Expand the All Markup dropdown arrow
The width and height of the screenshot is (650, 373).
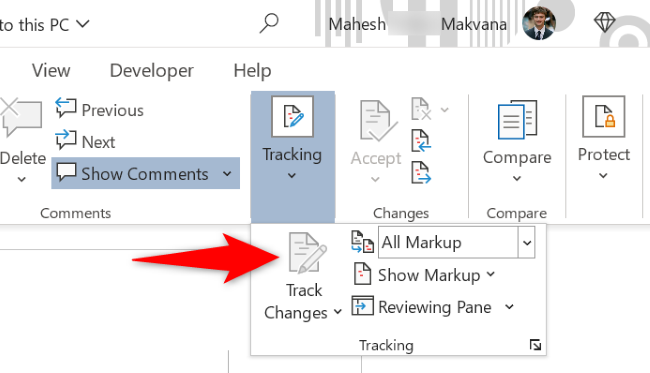pos(527,242)
